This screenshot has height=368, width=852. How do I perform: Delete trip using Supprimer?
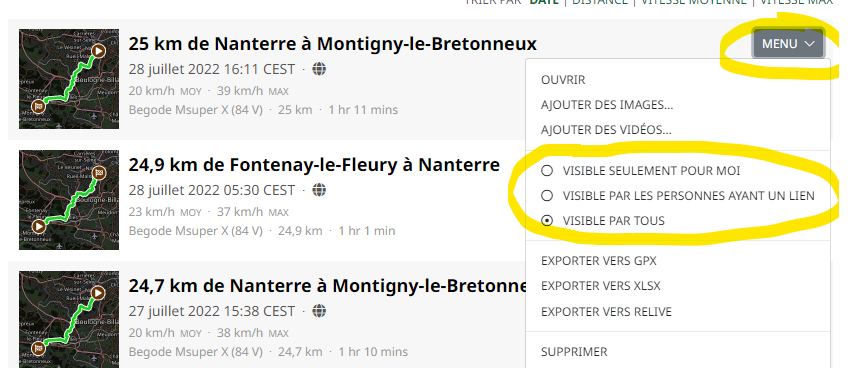(x=574, y=352)
